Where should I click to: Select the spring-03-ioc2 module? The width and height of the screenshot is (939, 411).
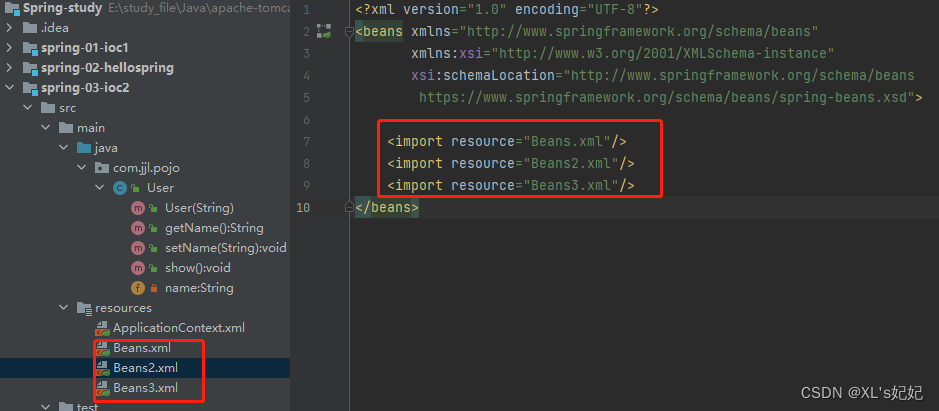coord(85,88)
